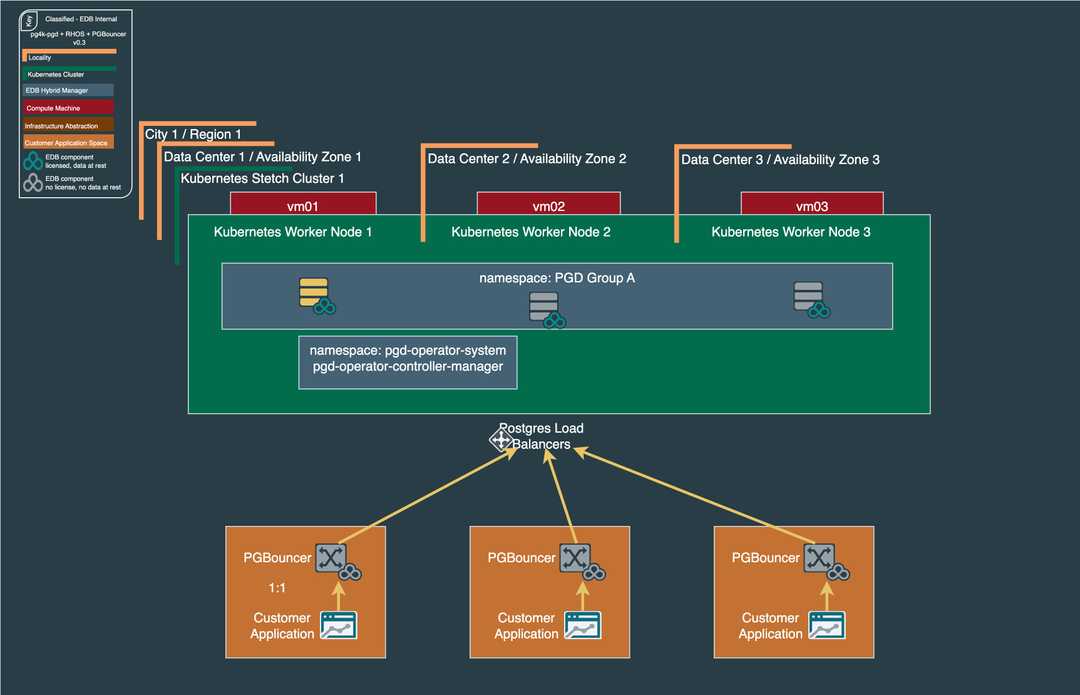
Task: Click the small trefoil beside leftmost PGBouncer switch
Action: point(350,571)
